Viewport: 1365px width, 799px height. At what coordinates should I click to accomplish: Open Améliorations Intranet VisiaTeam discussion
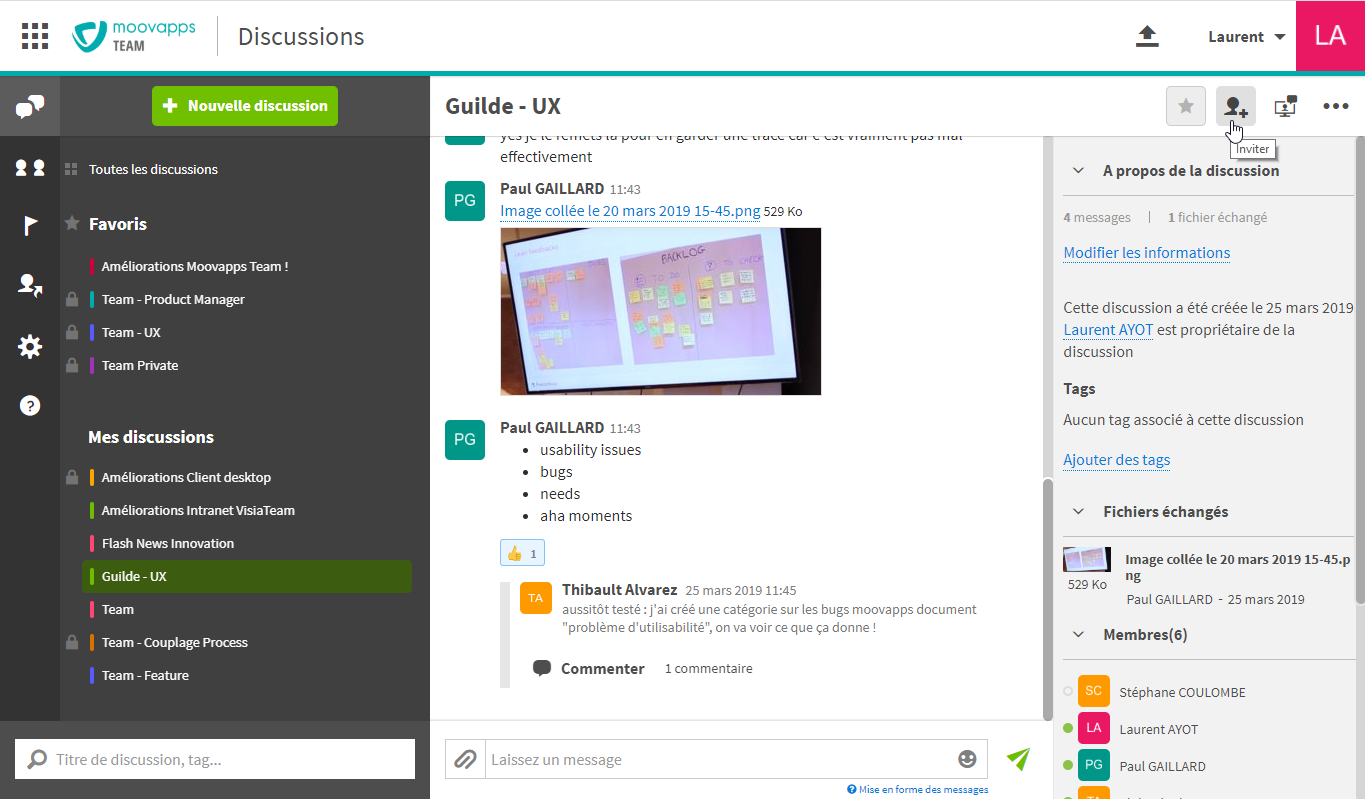198,510
